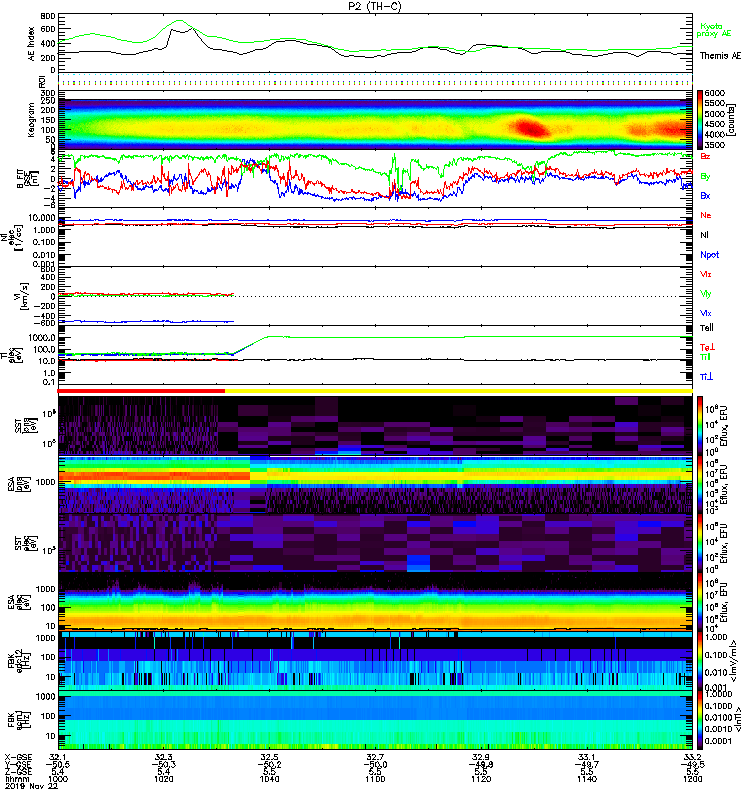This screenshot has height=800, width=750.
Task: Select the red Ne density legend label
Action: click(706, 215)
